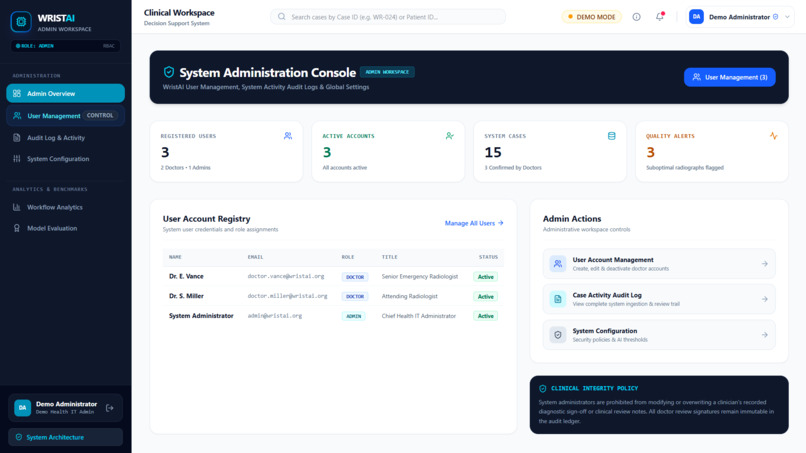Click arrow on User Account Management card
Screen dimensions: 806x453
point(765,264)
